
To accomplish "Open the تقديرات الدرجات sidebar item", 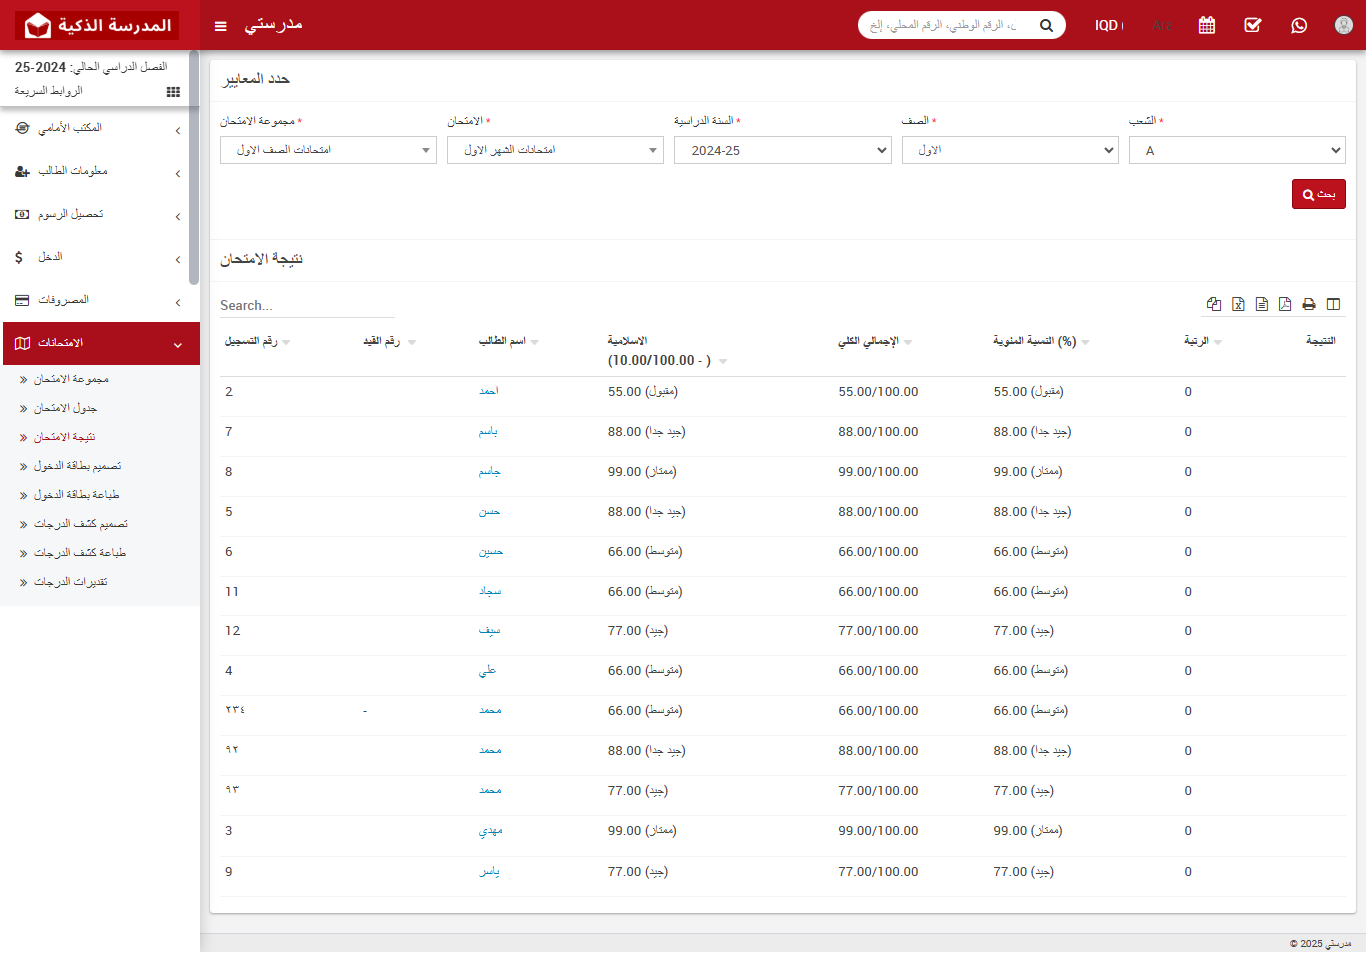I will click(x=70, y=582).
